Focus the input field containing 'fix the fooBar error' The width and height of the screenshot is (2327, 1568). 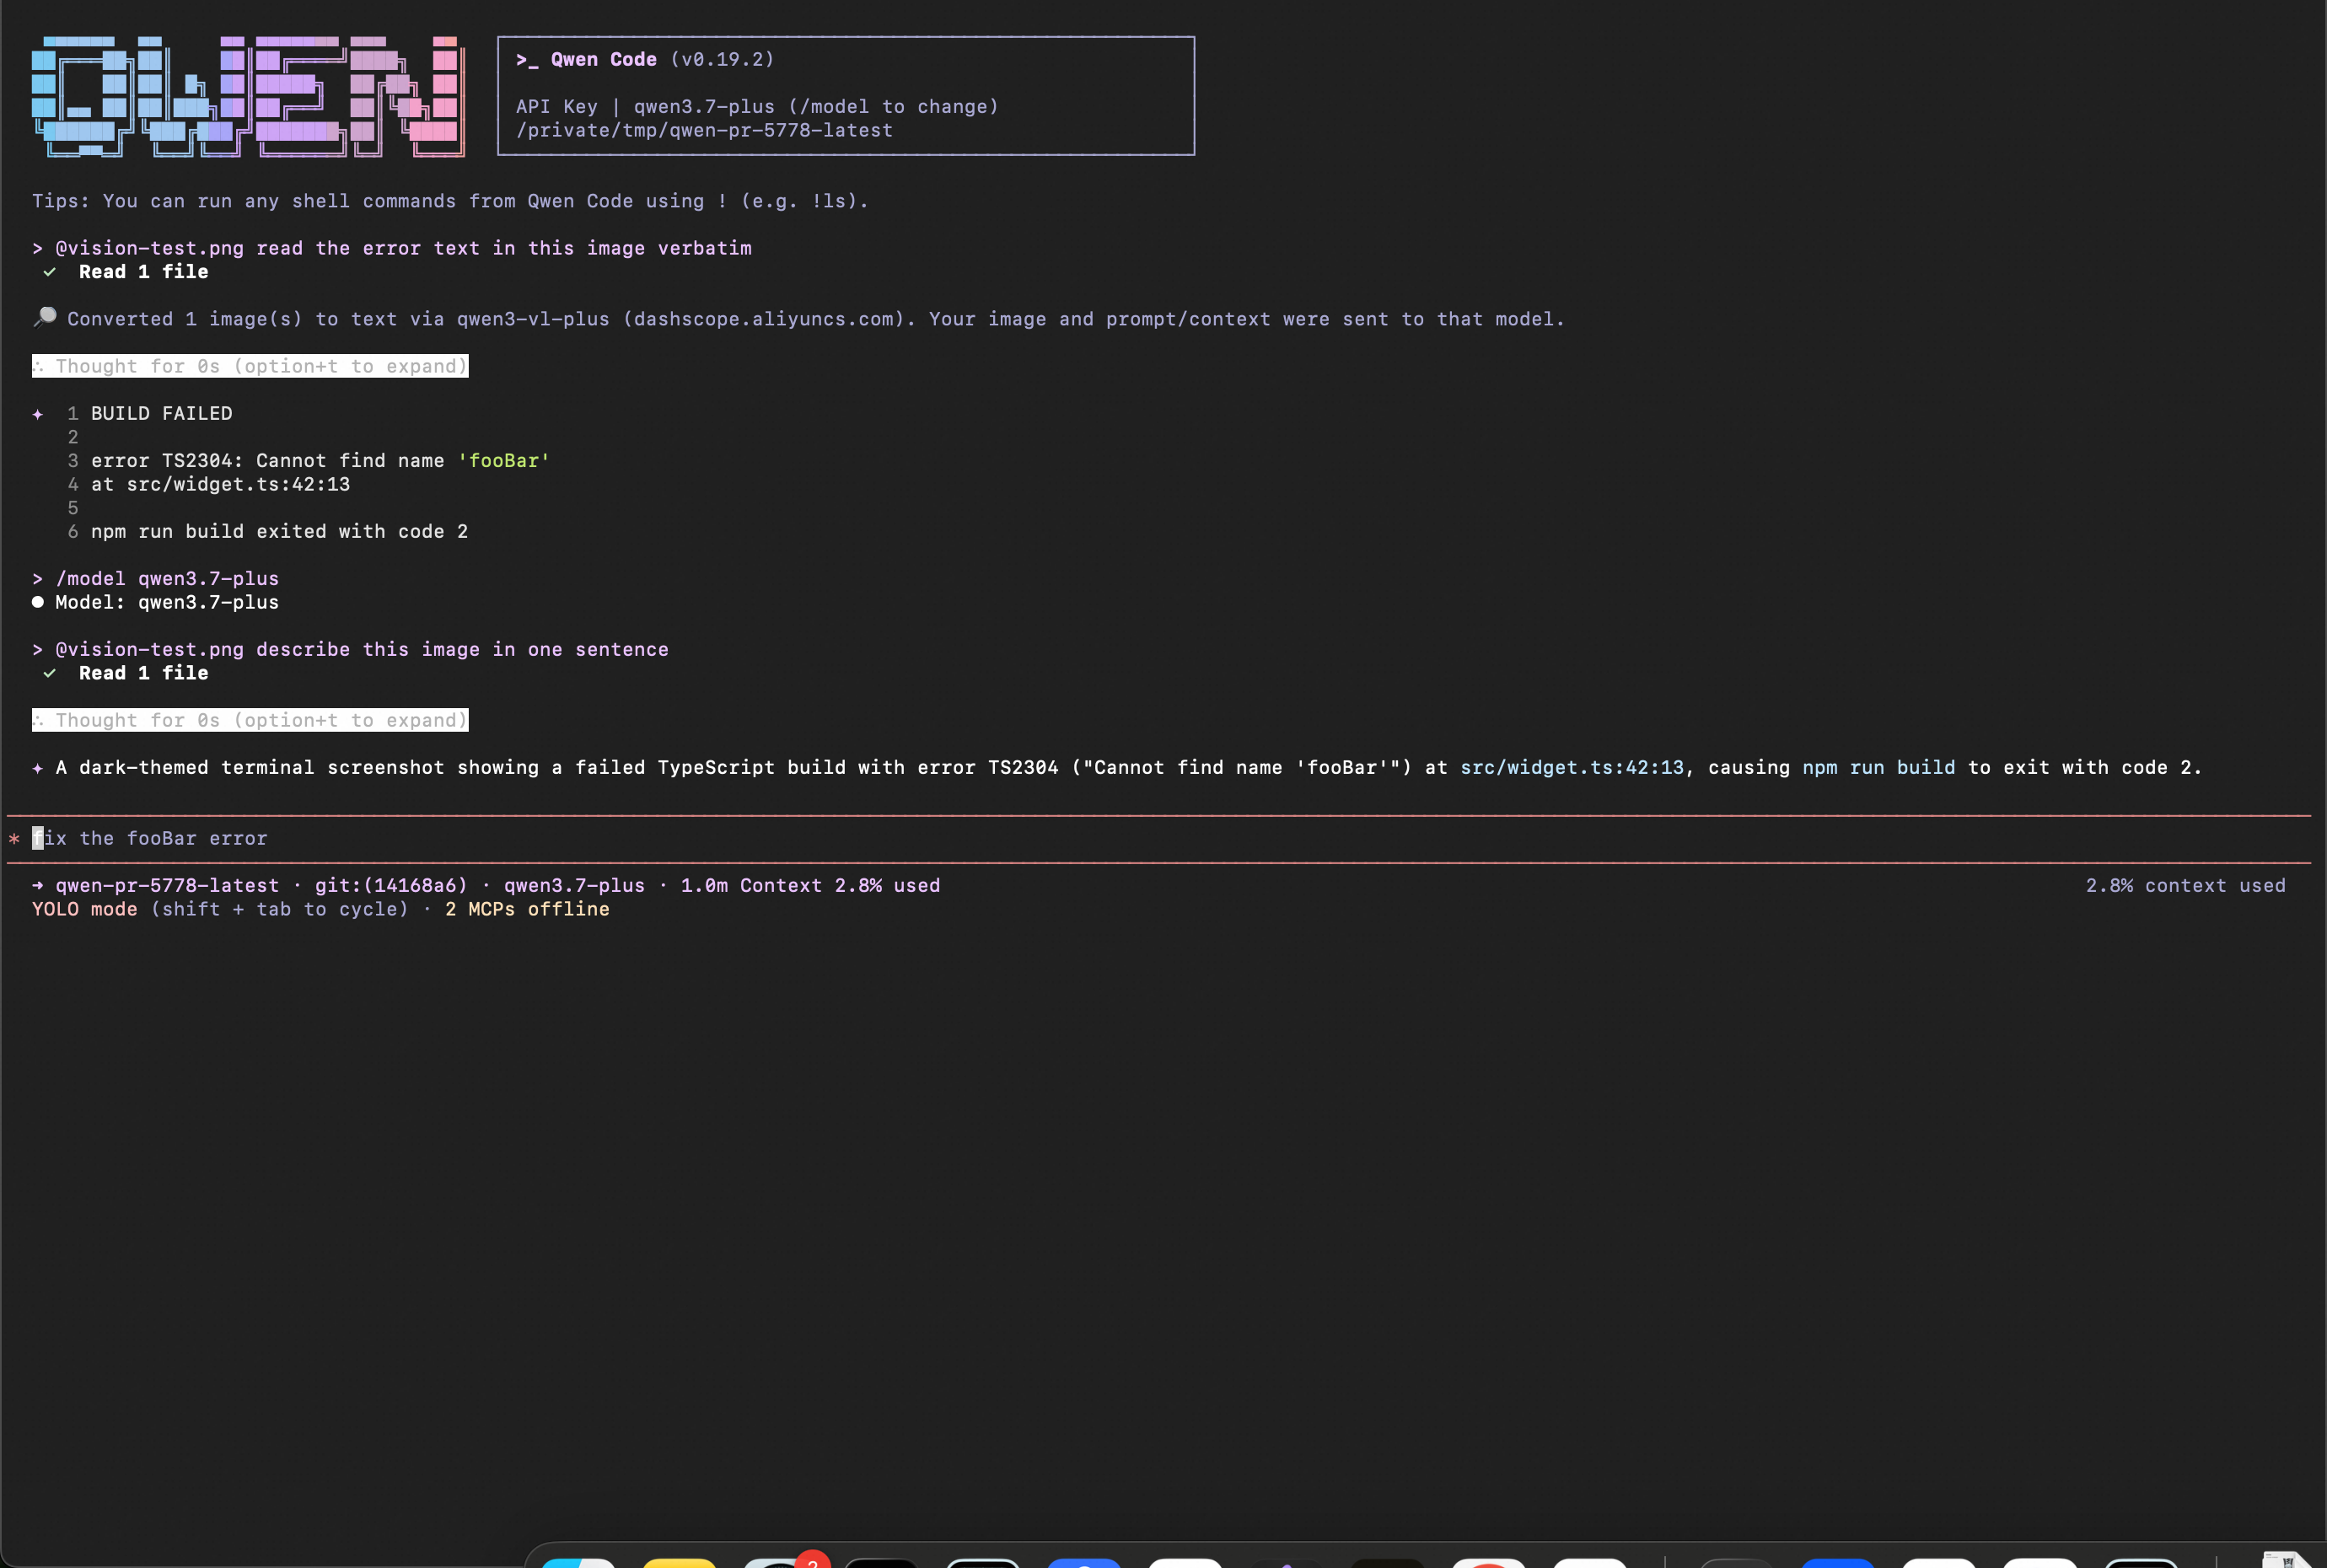(1160, 839)
